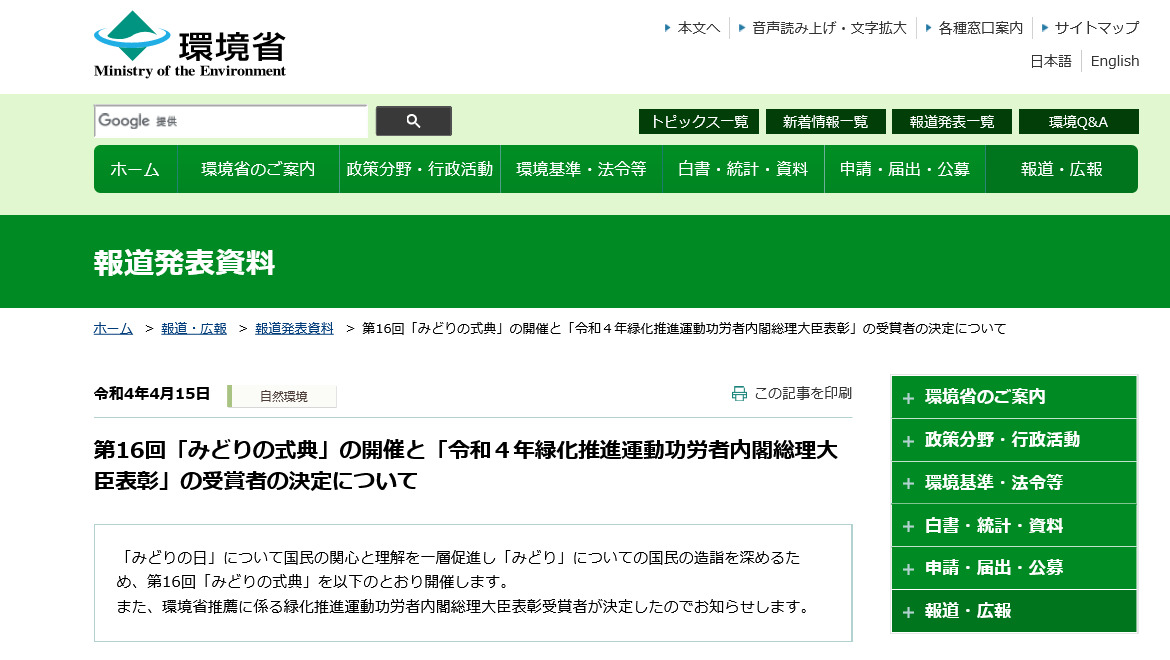Click inside the Google search input box
The width and height of the screenshot is (1170, 660).
pos(230,120)
